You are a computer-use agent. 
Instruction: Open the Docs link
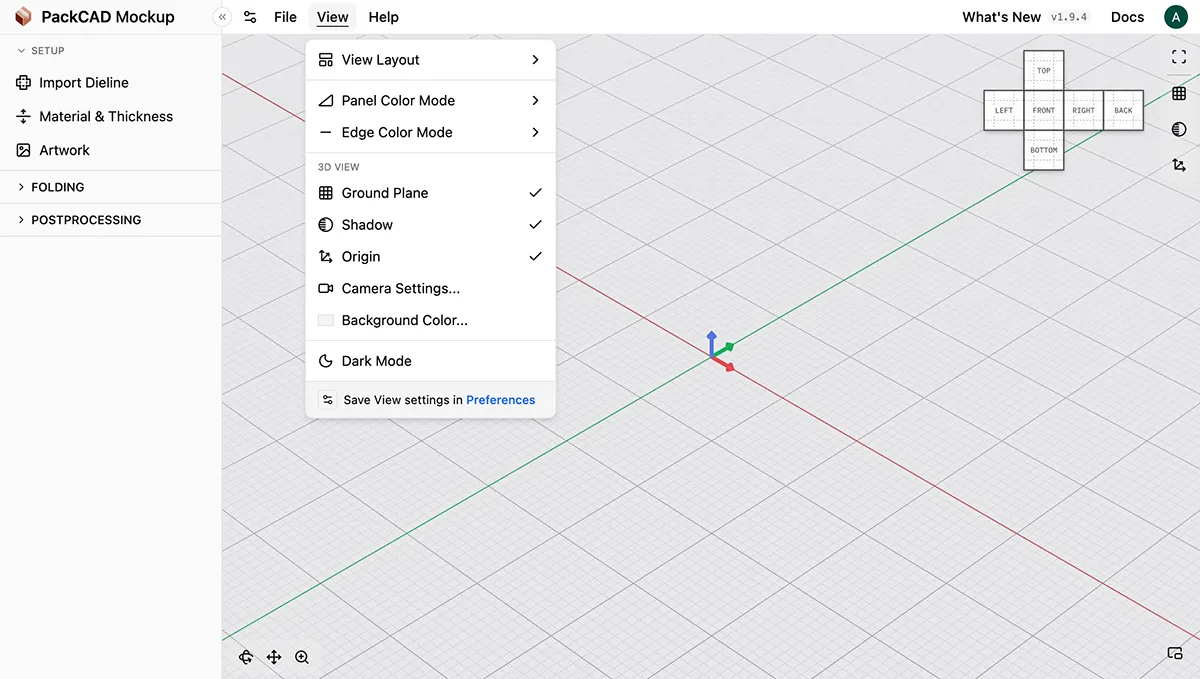(x=1127, y=17)
